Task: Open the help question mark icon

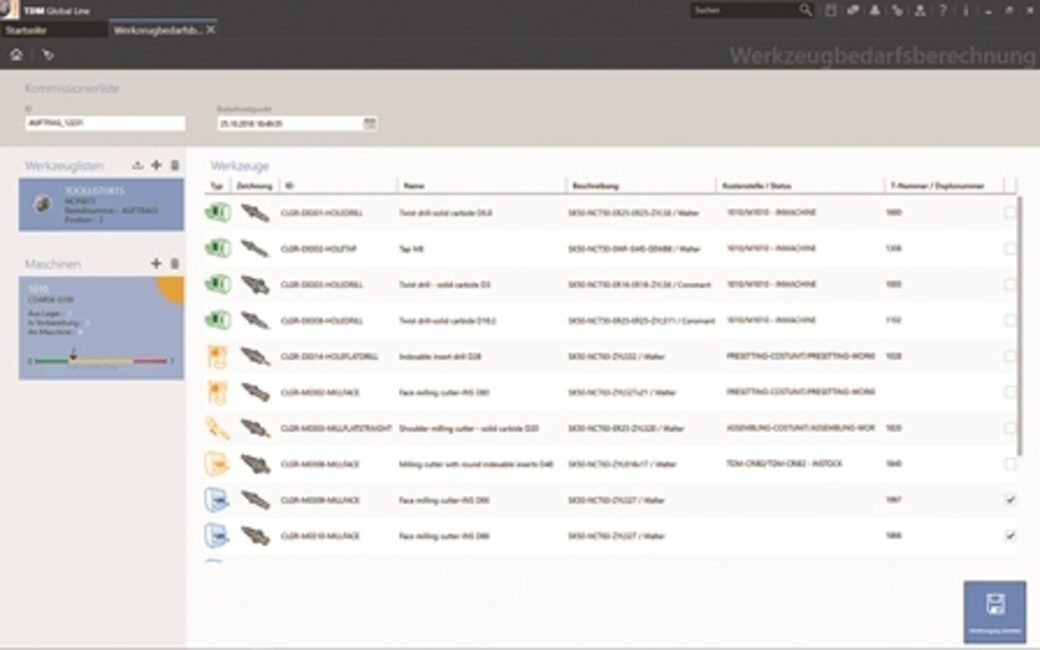Action: 942,10
